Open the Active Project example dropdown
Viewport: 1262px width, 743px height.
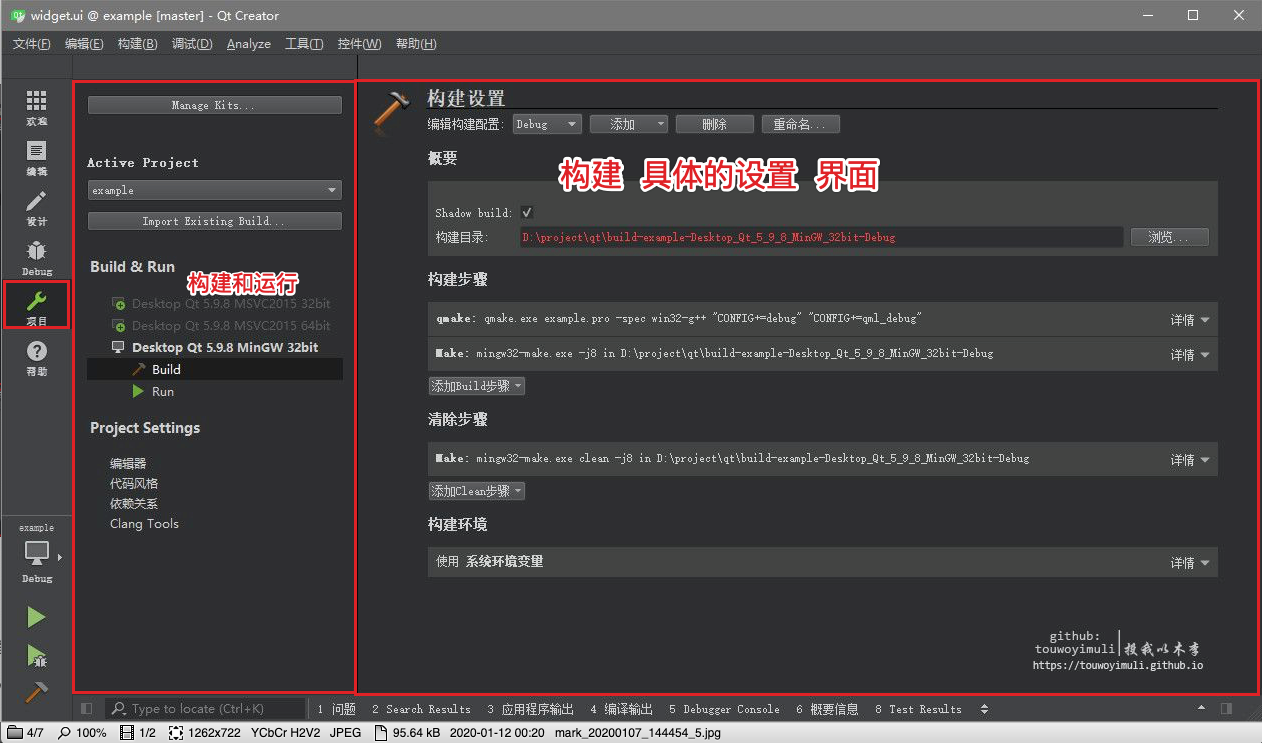pyautogui.click(x=214, y=190)
